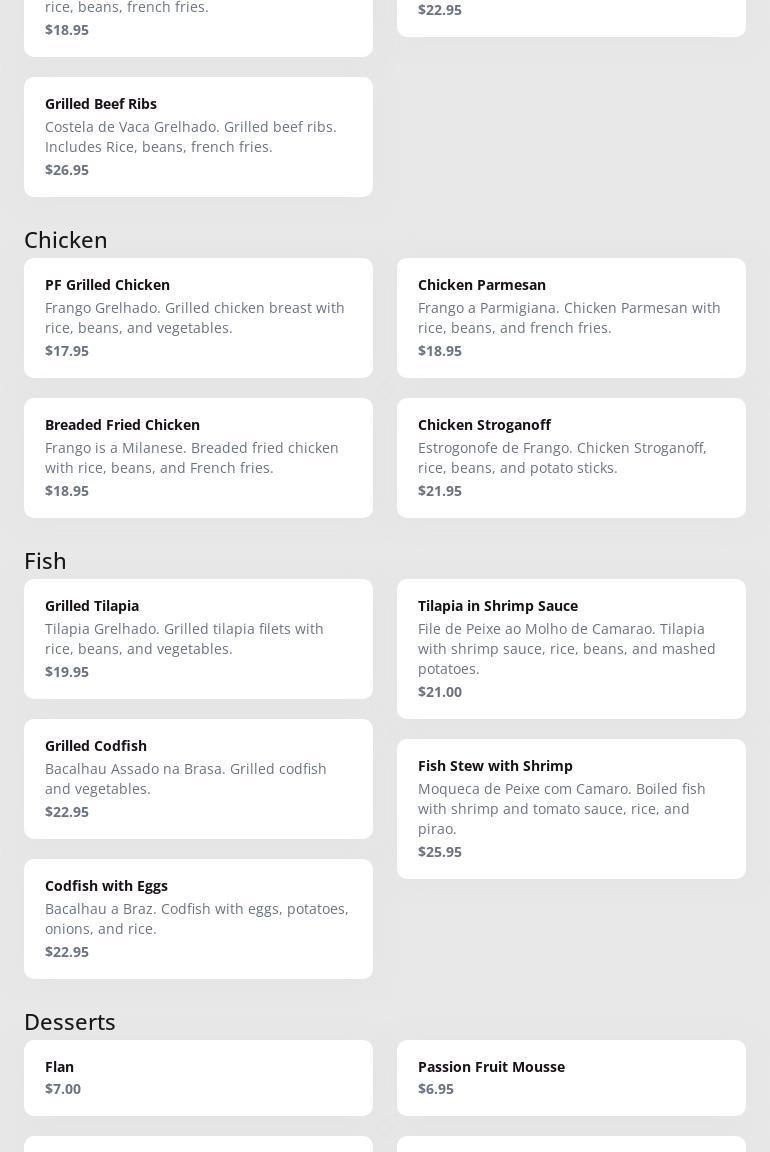Viewport: 770px width, 1152px height.
Task: Select PF Grilled Chicken menu item
Action: [198, 317]
